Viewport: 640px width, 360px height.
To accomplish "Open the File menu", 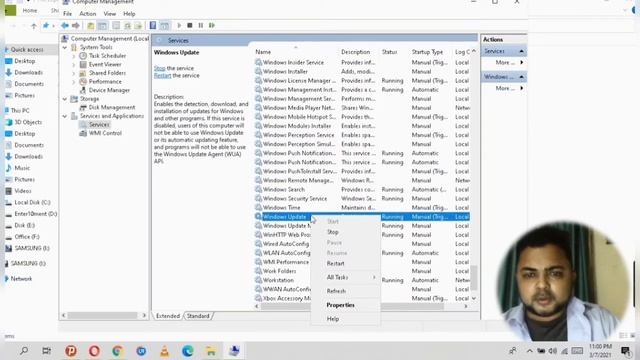I will 67,13.
